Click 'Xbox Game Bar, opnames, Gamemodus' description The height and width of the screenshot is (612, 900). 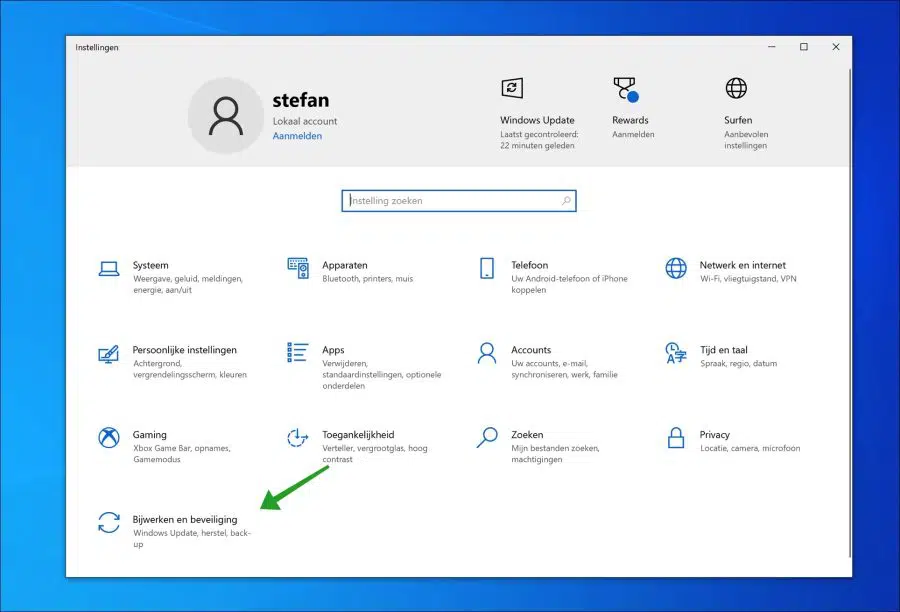[x=181, y=454]
